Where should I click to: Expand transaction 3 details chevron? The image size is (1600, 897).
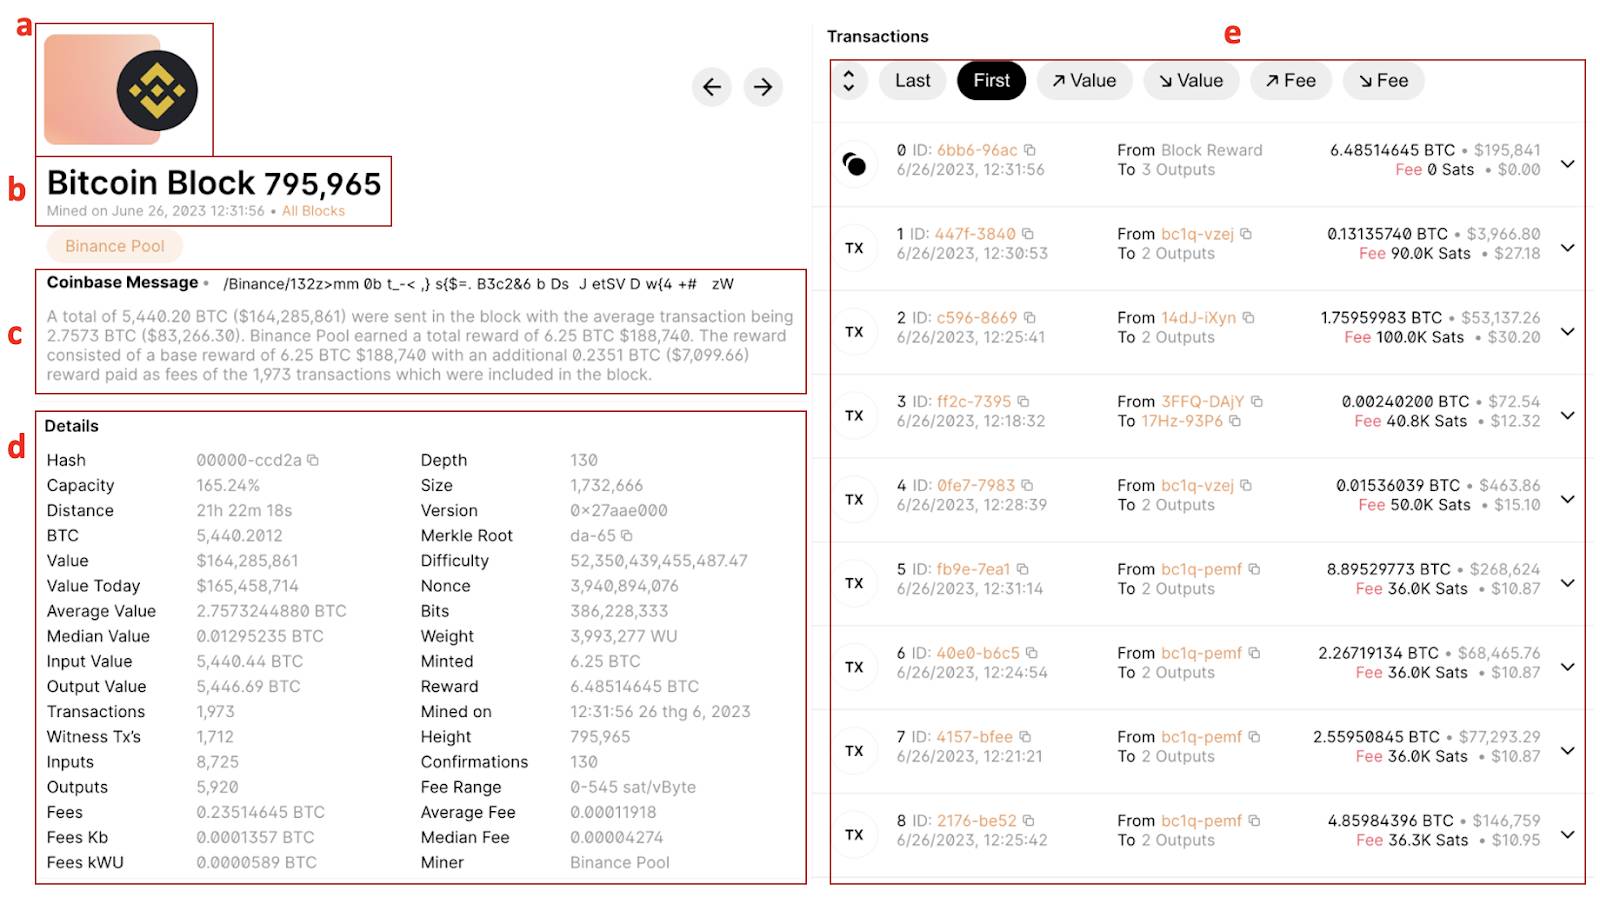pyautogui.click(x=1567, y=416)
